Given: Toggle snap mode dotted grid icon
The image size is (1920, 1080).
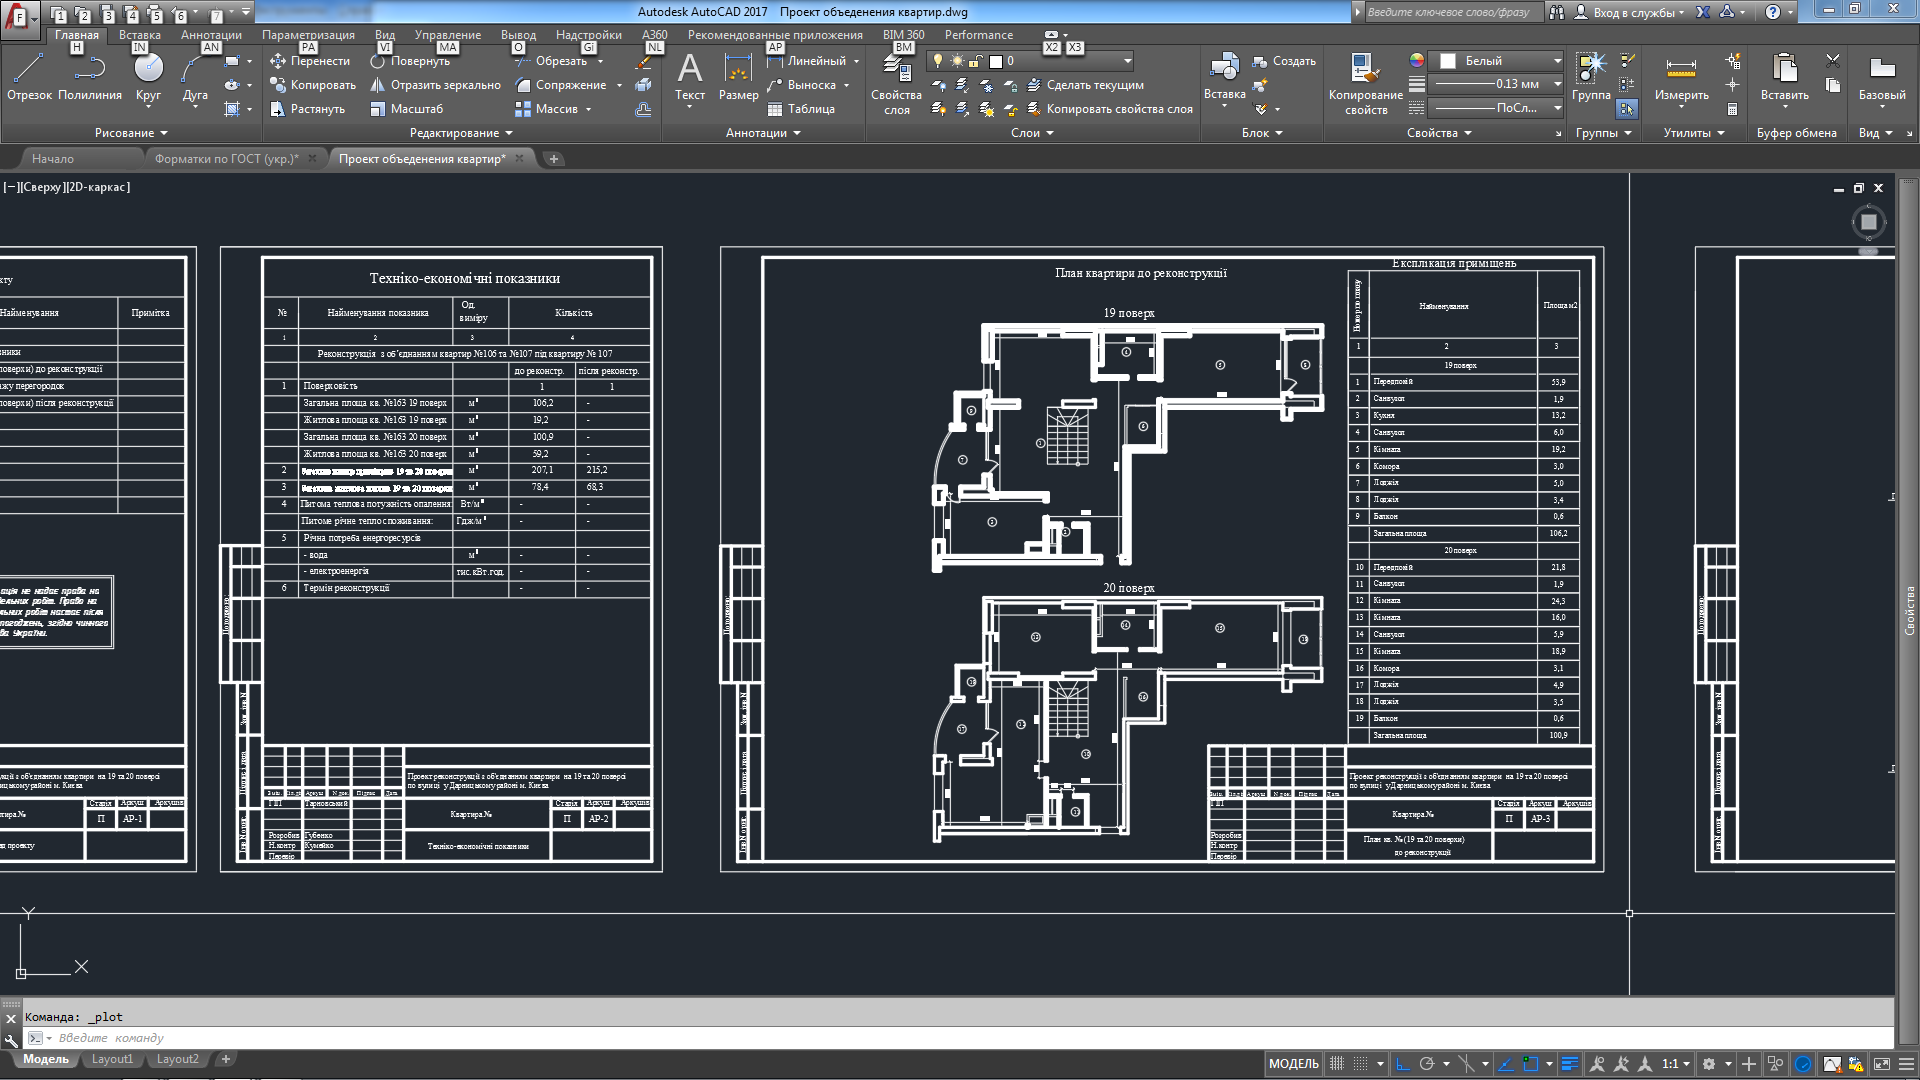Looking at the screenshot, I should pyautogui.click(x=1361, y=1064).
